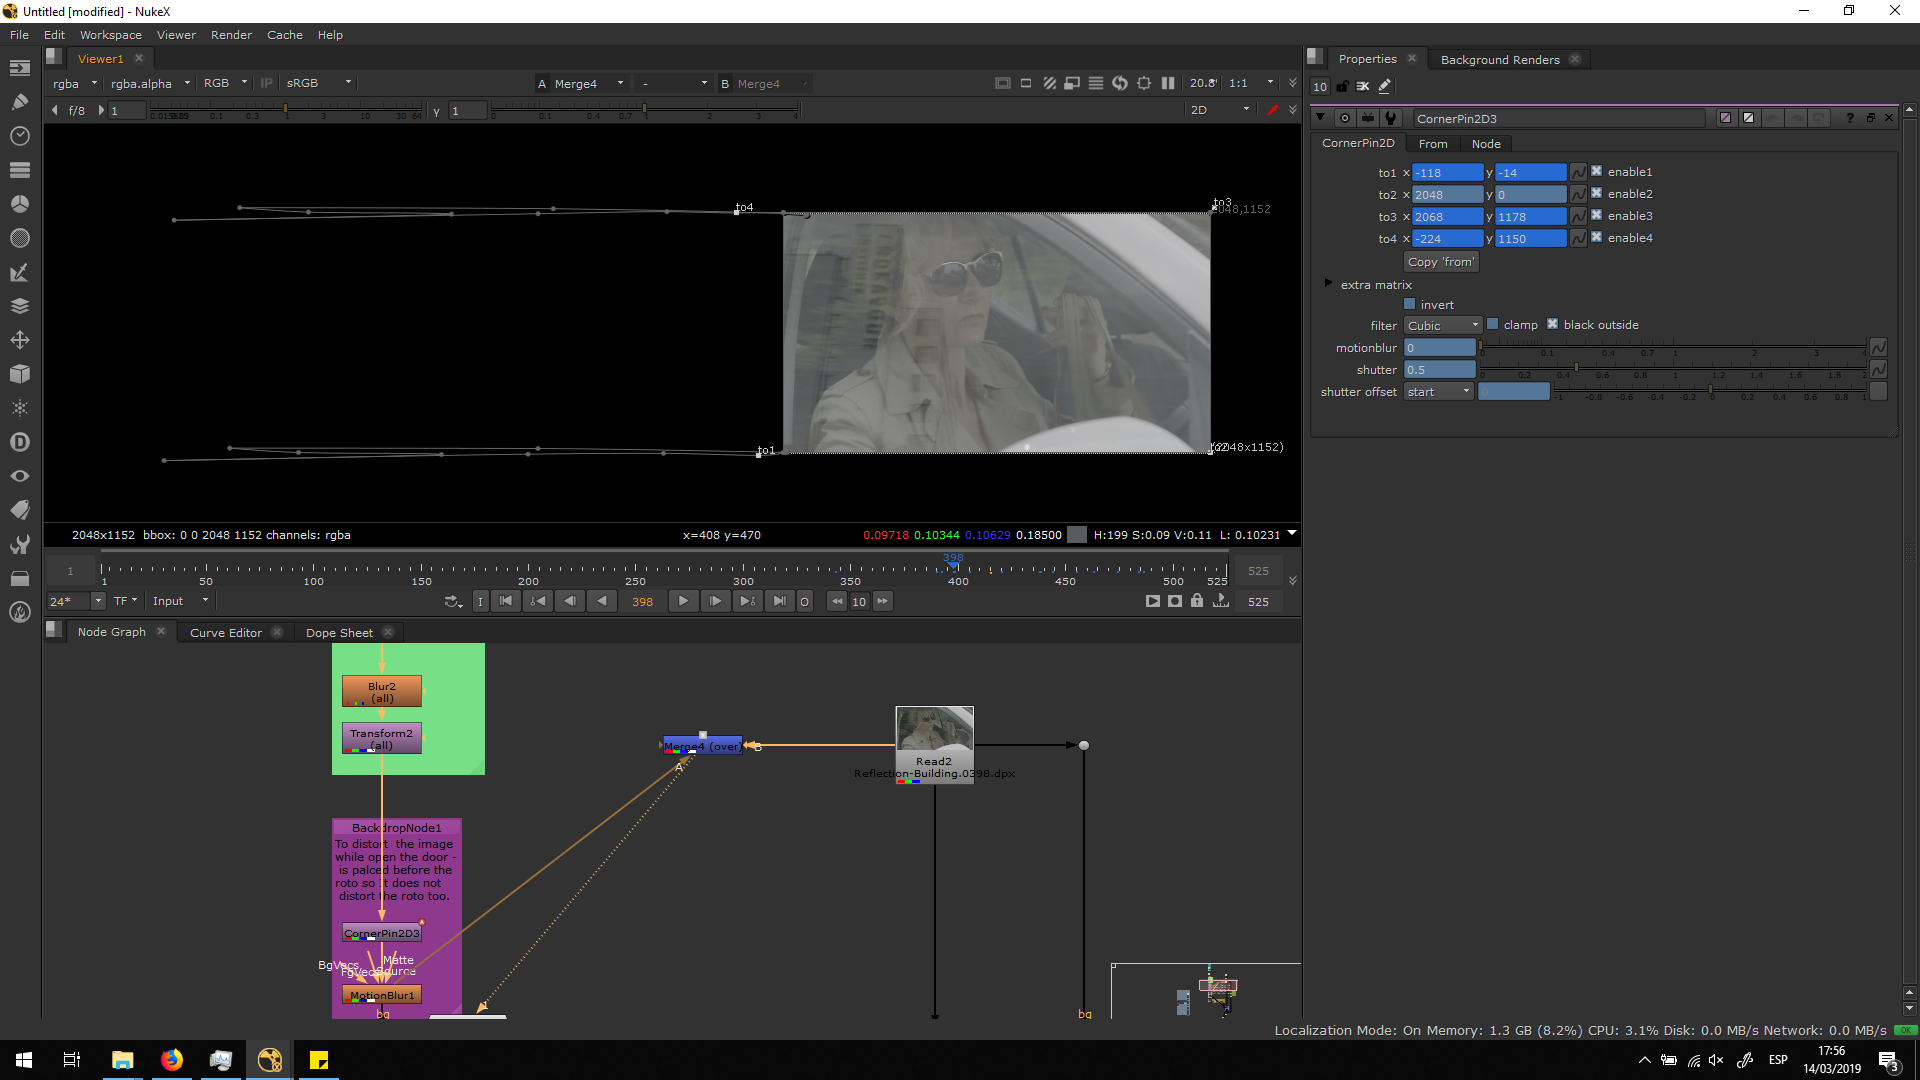Toggle the black outside checkbox
This screenshot has width=1920, height=1080.
(x=1552, y=324)
